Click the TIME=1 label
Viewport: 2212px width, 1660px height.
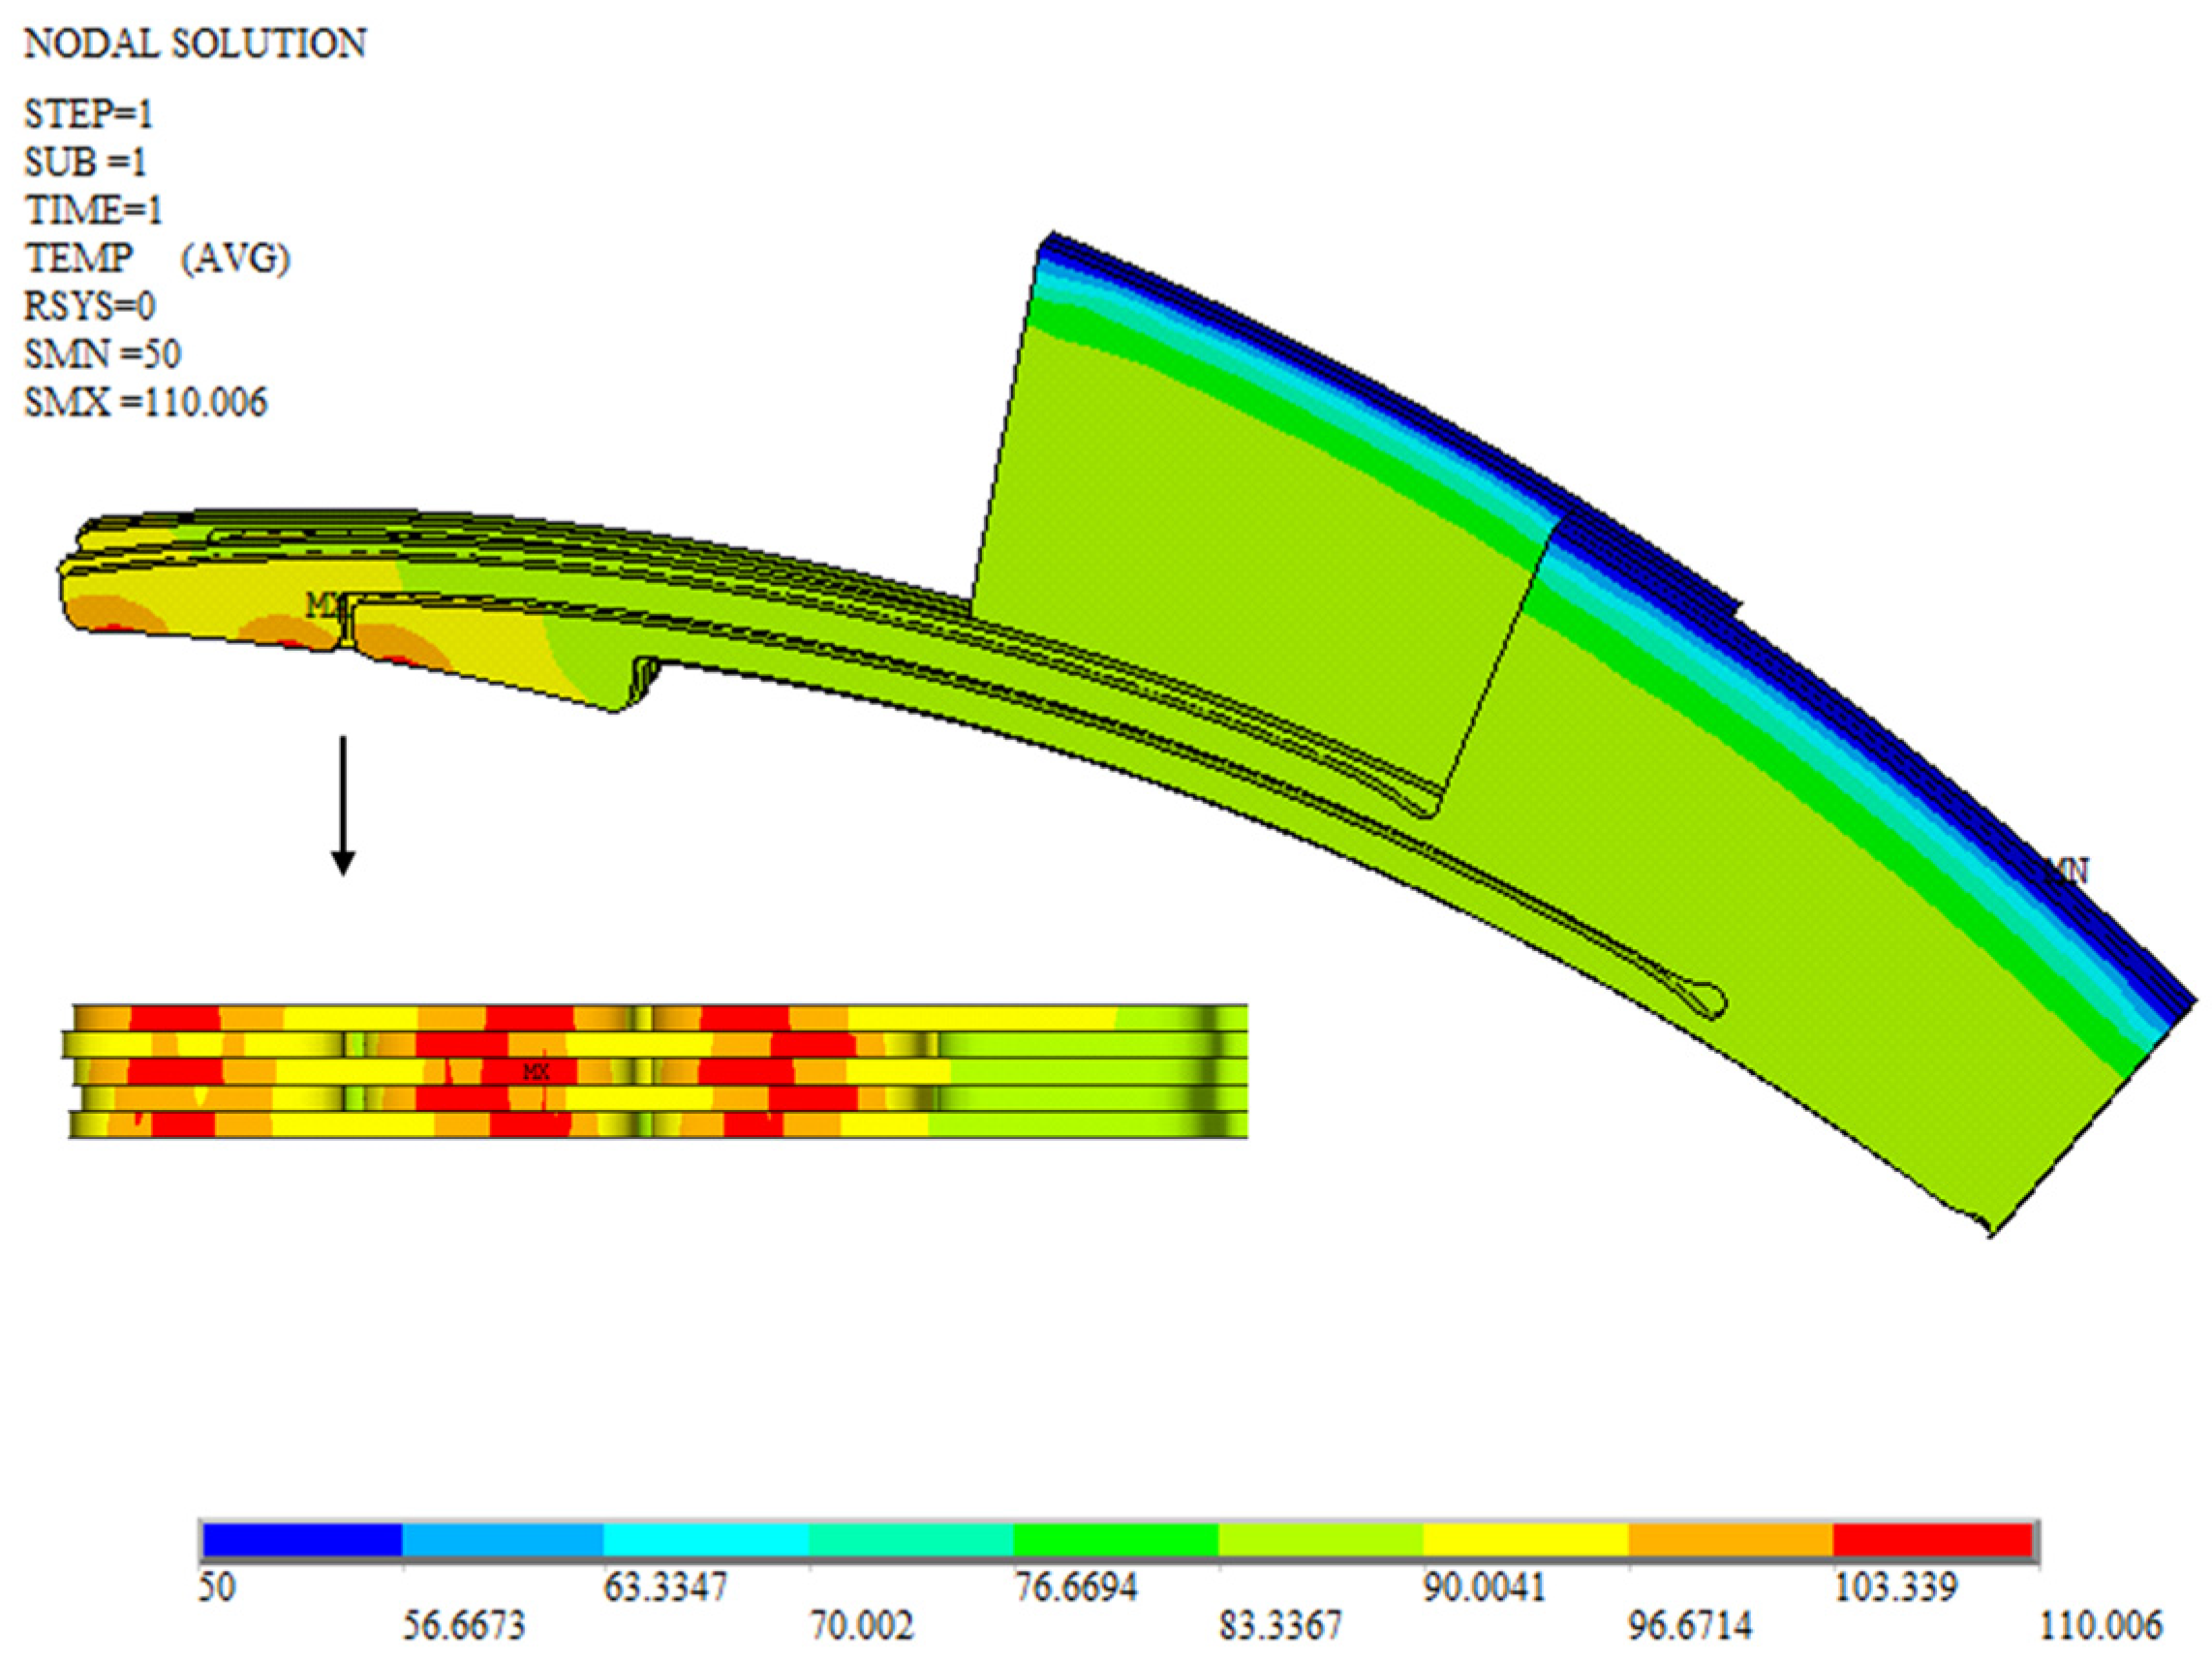click(x=93, y=210)
